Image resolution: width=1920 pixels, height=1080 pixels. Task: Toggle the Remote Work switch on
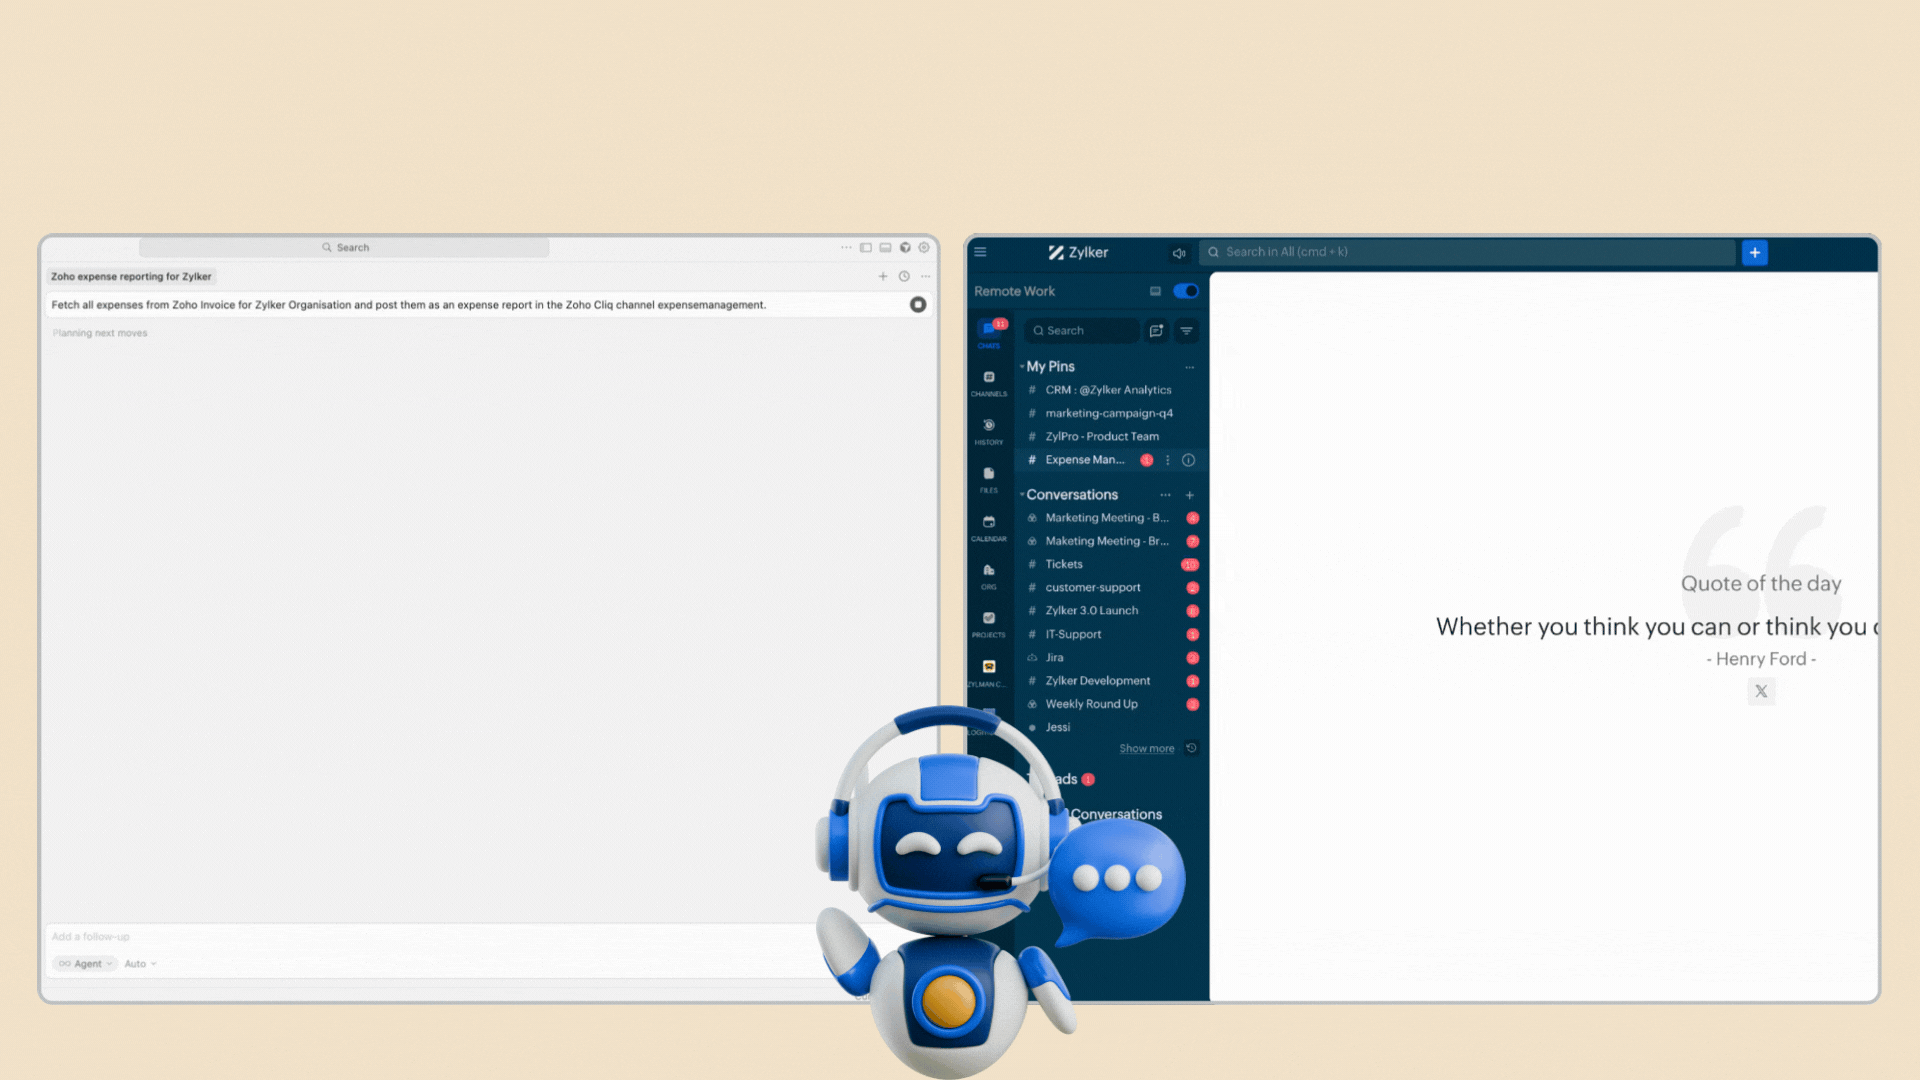(1185, 291)
